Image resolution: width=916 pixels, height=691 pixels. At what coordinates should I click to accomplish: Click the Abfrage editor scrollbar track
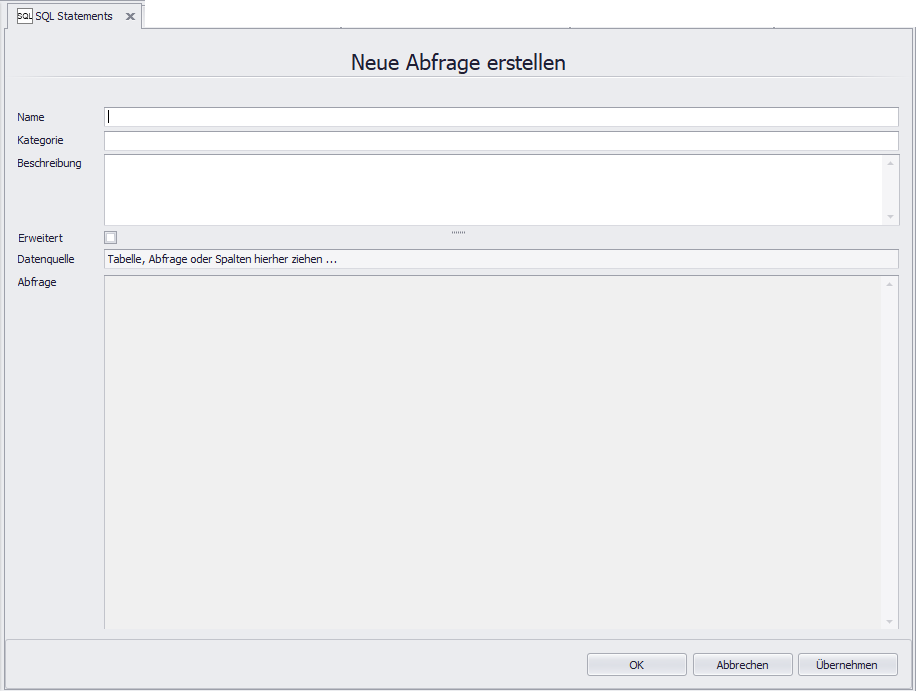pyautogui.click(x=890, y=450)
